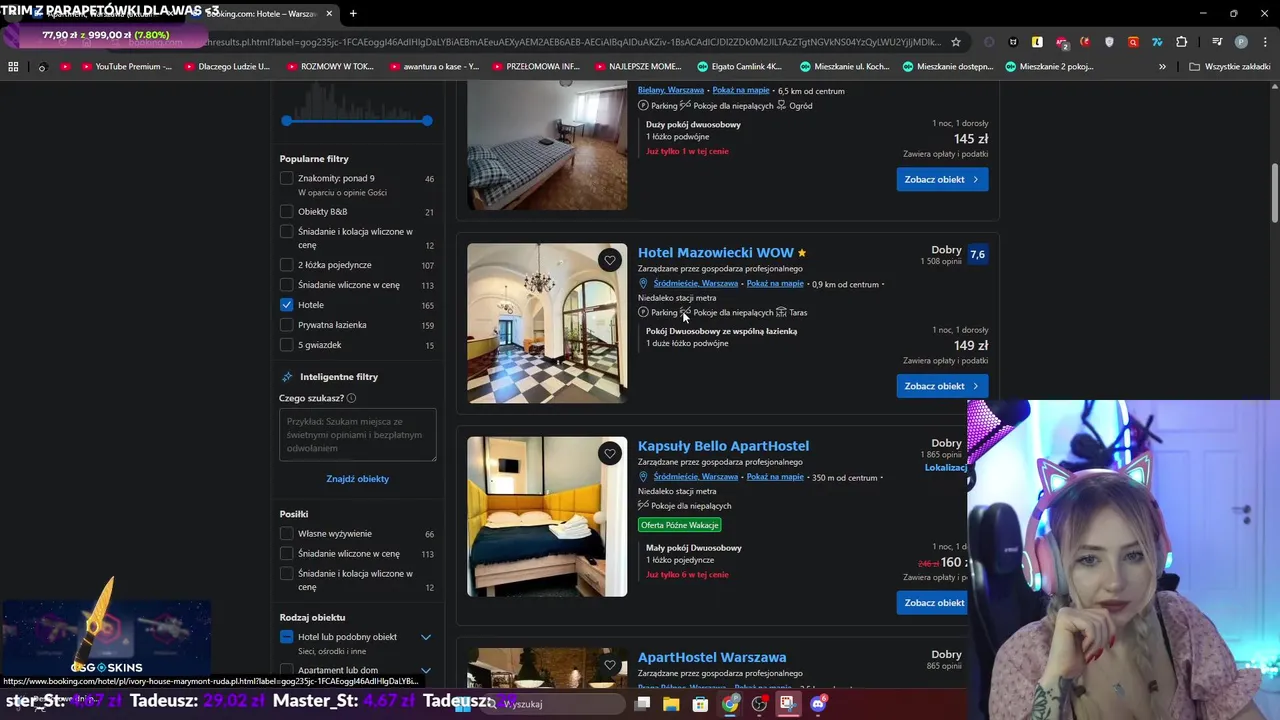Viewport: 1280px width, 720px height.
Task: Open Microsoft Store from the taskbar
Action: 701,704
